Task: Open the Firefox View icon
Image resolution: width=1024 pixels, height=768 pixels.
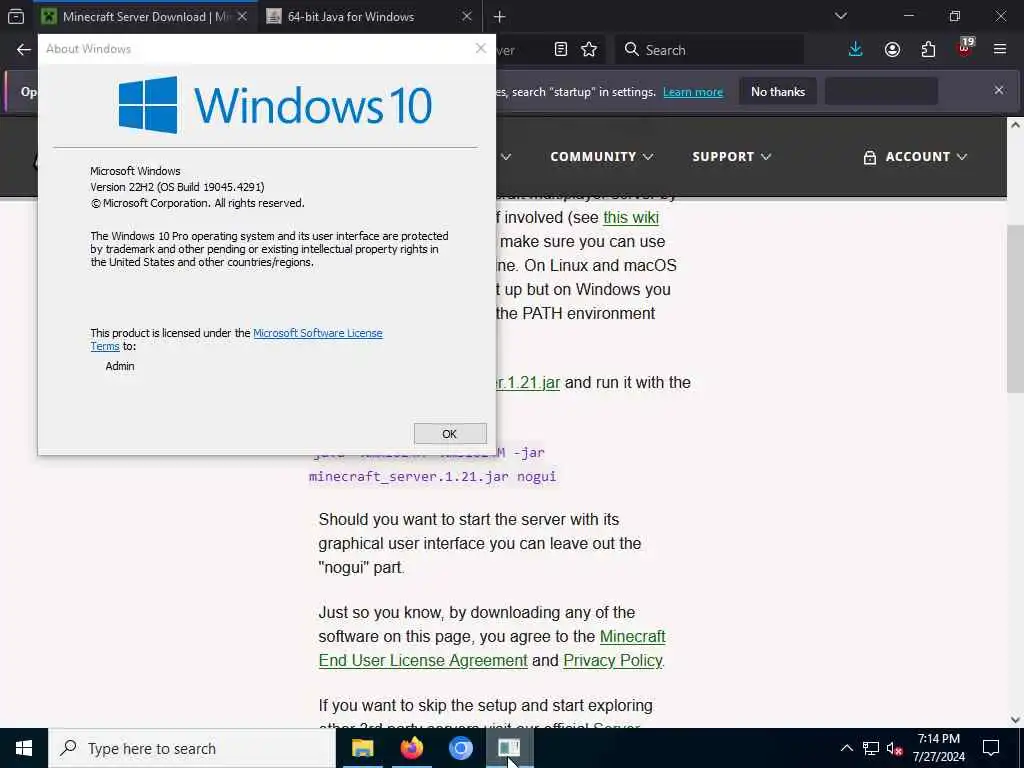Action: tap(16, 17)
